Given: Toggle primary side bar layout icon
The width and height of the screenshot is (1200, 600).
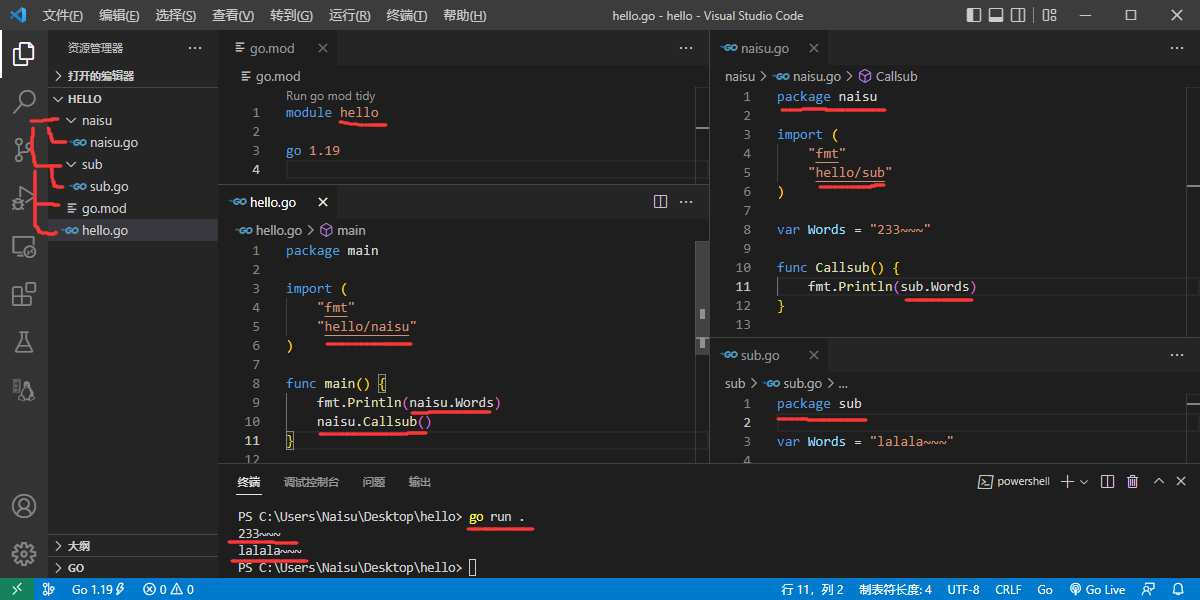Looking at the screenshot, I should (975, 15).
